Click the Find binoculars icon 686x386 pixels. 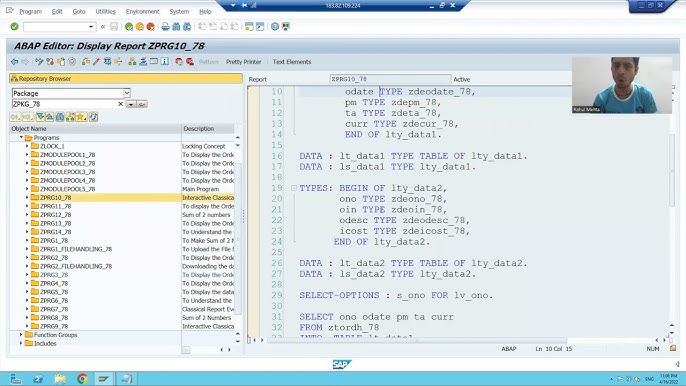coord(176,27)
